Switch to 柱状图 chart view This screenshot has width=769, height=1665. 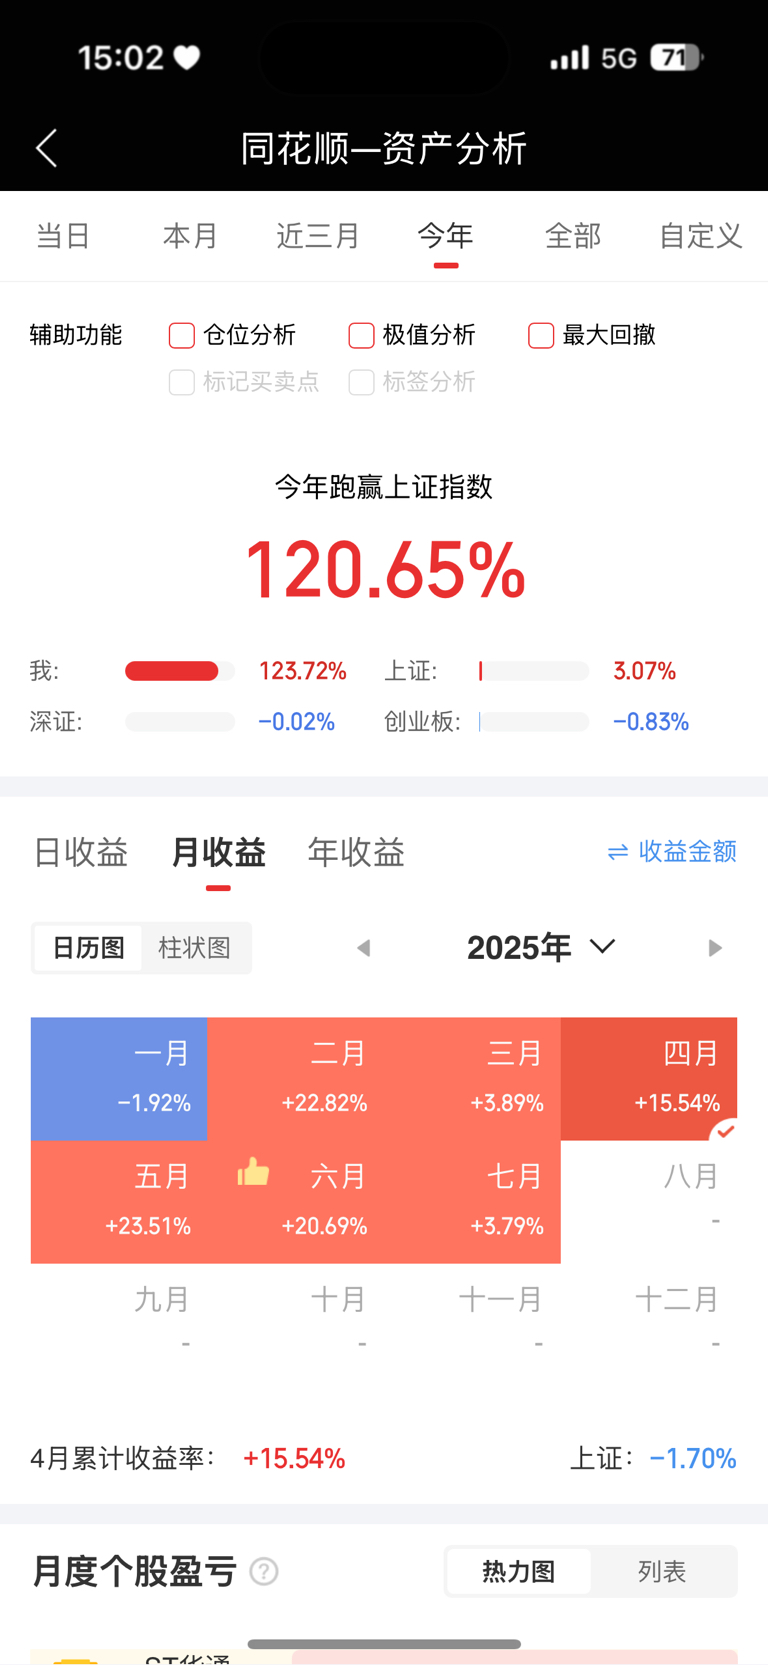[195, 948]
